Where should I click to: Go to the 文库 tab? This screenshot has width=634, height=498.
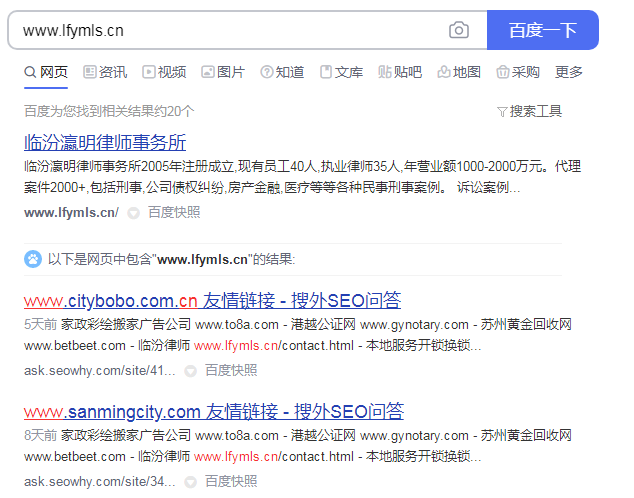[x=341, y=72]
